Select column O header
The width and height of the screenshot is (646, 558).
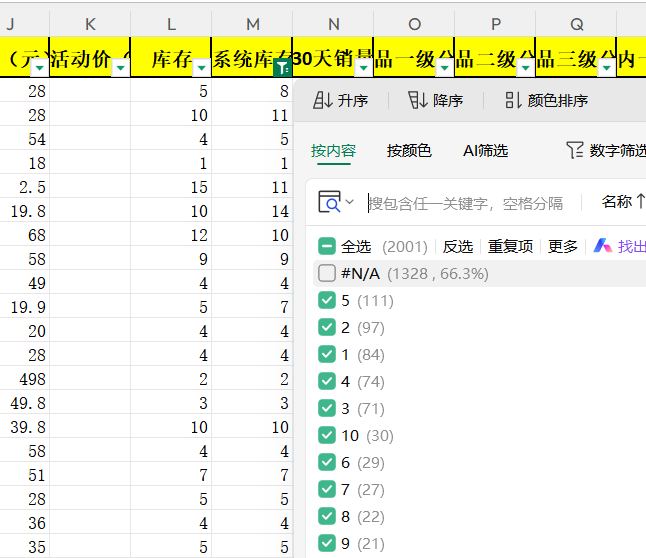pyautogui.click(x=414, y=24)
